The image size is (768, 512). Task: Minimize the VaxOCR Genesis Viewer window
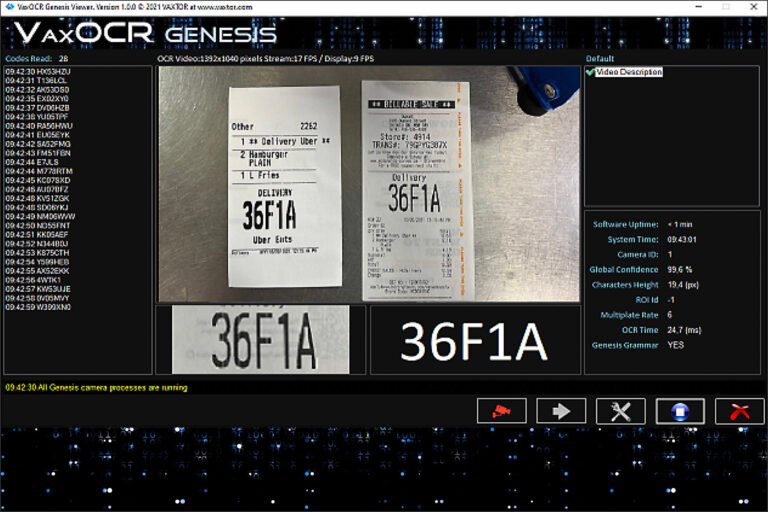[699, 7]
